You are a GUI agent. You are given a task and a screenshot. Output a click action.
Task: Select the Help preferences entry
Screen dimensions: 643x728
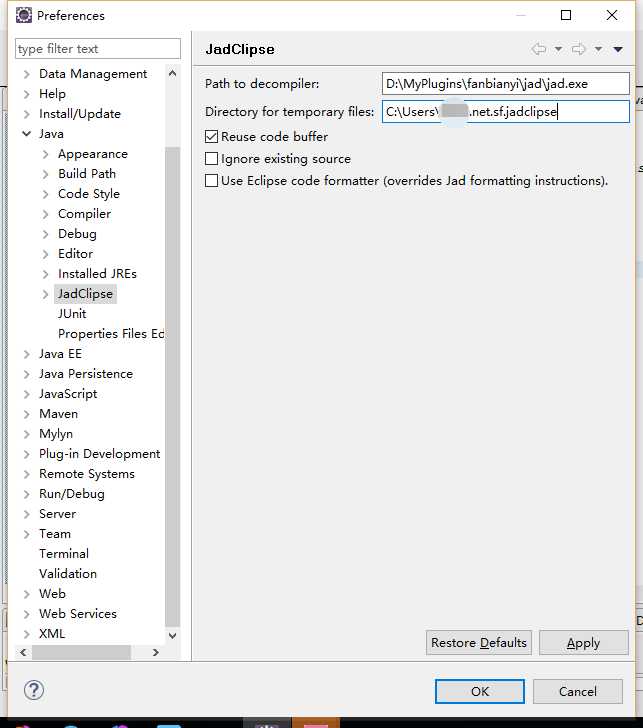click(52, 94)
